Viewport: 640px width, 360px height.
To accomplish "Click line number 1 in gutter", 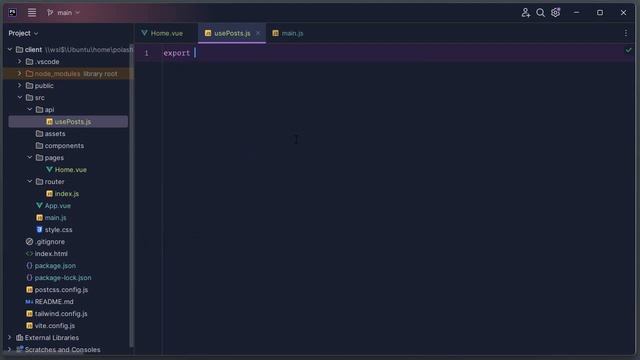I will [x=147, y=53].
